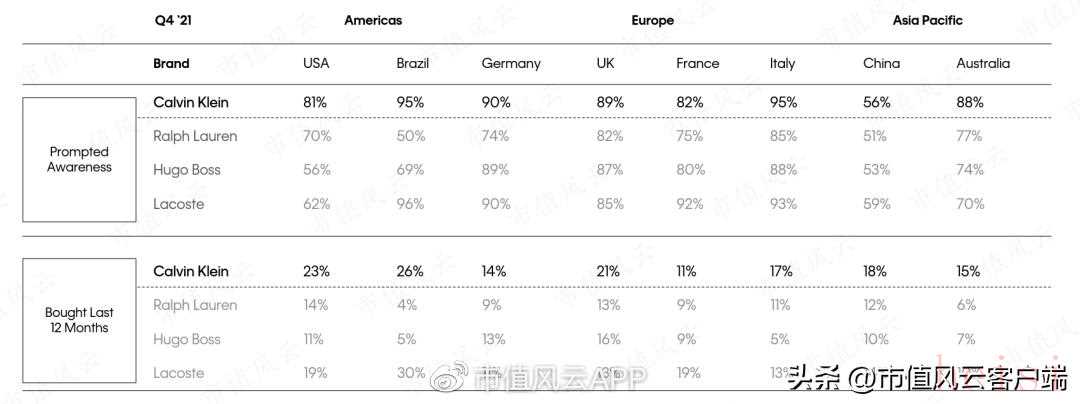
Task: Select the Asia Pacific region header
Action: [x=928, y=20]
